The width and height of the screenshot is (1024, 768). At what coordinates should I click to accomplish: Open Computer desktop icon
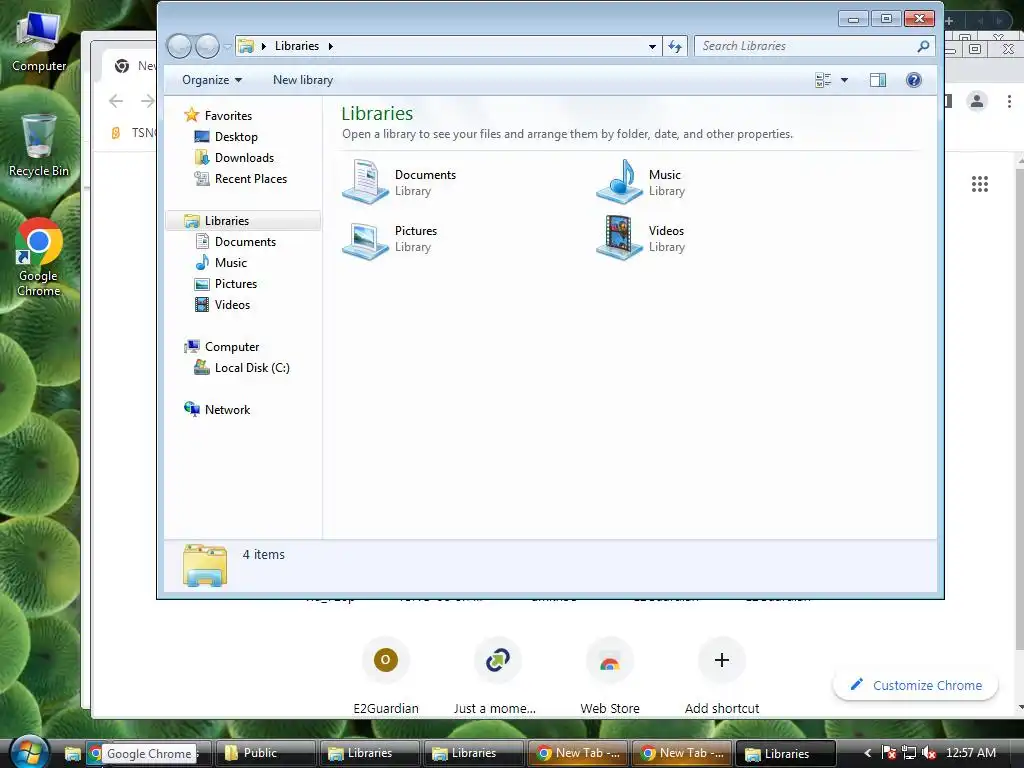(x=39, y=41)
